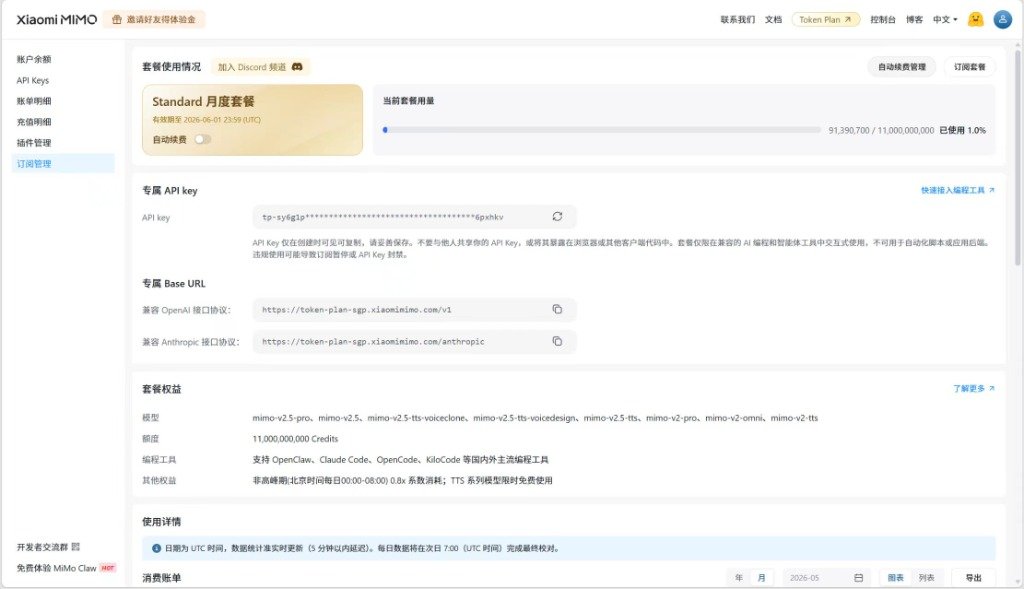Open the blue user profile icon

point(1002,20)
